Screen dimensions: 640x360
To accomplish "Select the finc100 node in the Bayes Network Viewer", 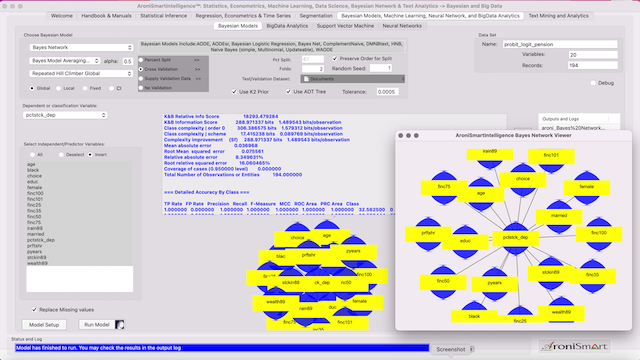I will (599, 233).
